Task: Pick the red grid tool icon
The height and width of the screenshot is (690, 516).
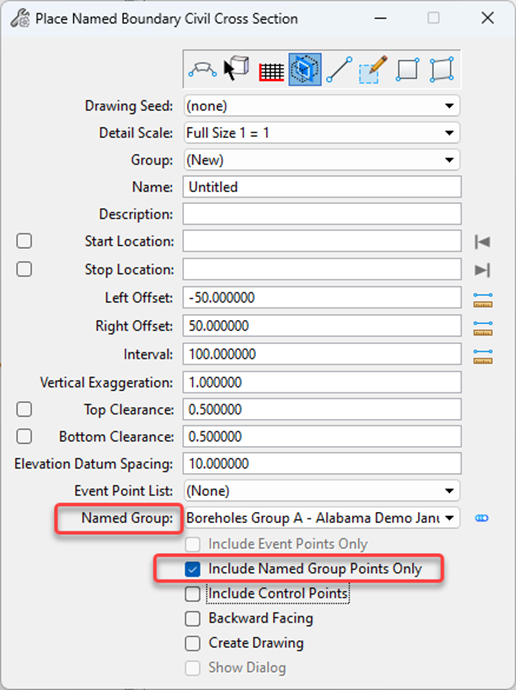Action: 271,72
